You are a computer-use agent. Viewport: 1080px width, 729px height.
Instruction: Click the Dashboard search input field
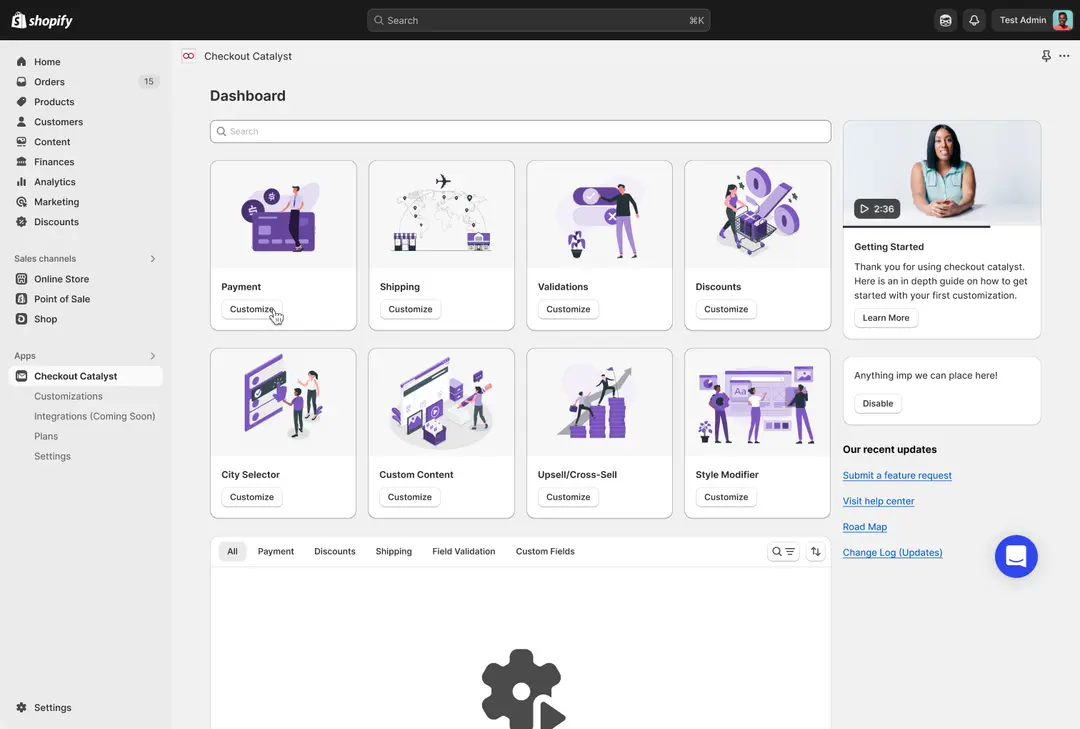tap(520, 132)
